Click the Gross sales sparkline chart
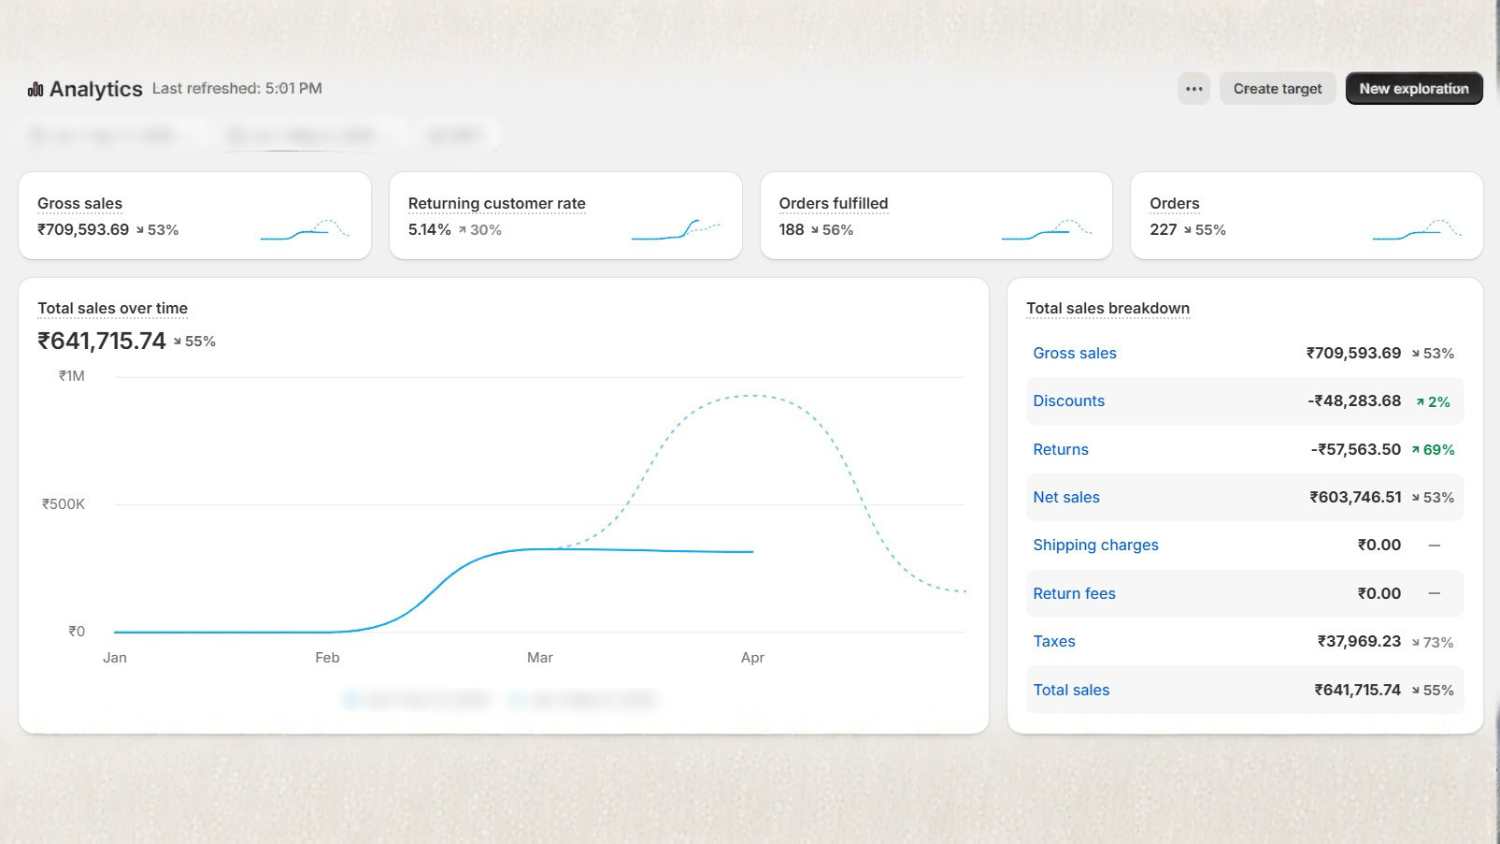Screen dimensions: 1500x844 coord(305,229)
